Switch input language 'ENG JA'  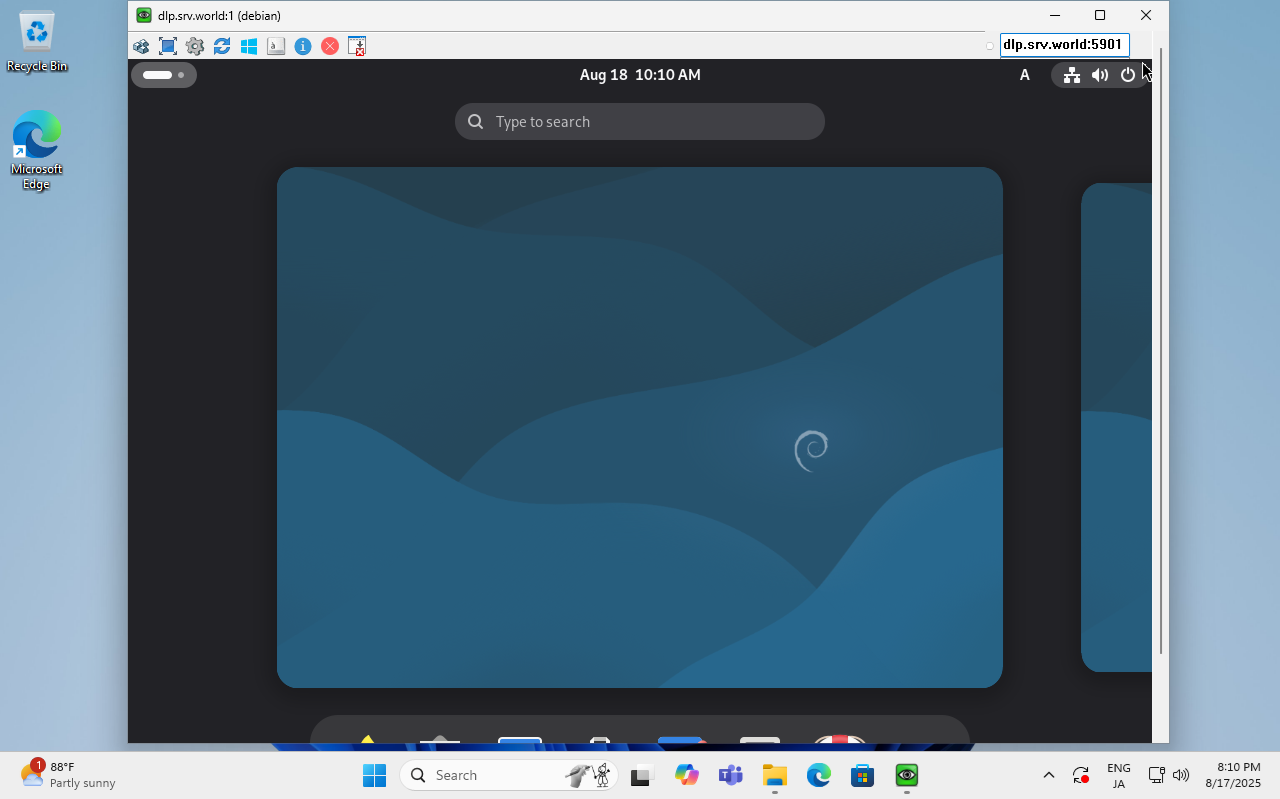click(1119, 775)
